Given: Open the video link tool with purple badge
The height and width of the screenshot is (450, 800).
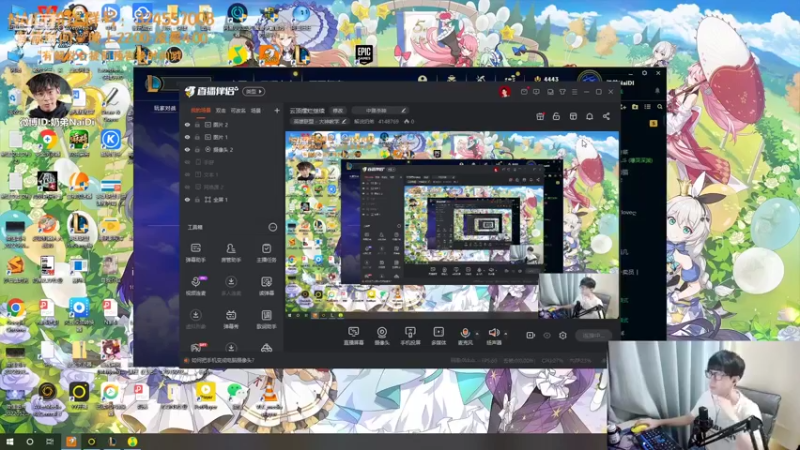Looking at the screenshot, I should coord(195,286).
